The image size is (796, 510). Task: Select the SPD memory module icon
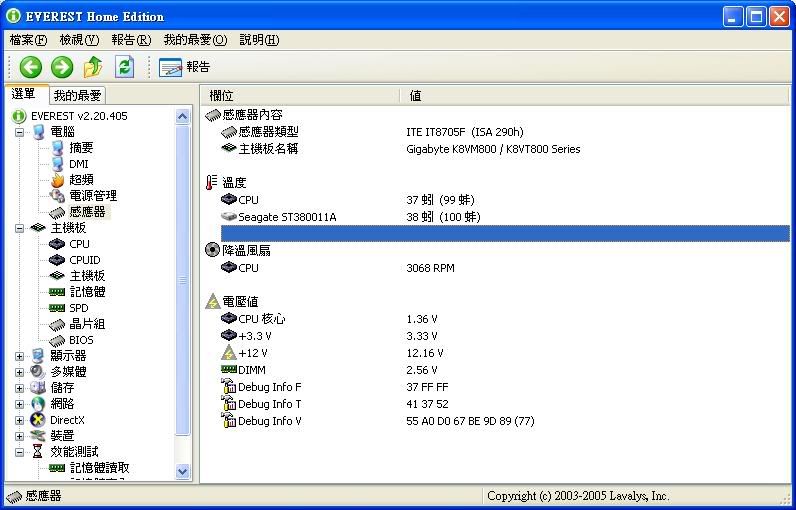(x=57, y=308)
